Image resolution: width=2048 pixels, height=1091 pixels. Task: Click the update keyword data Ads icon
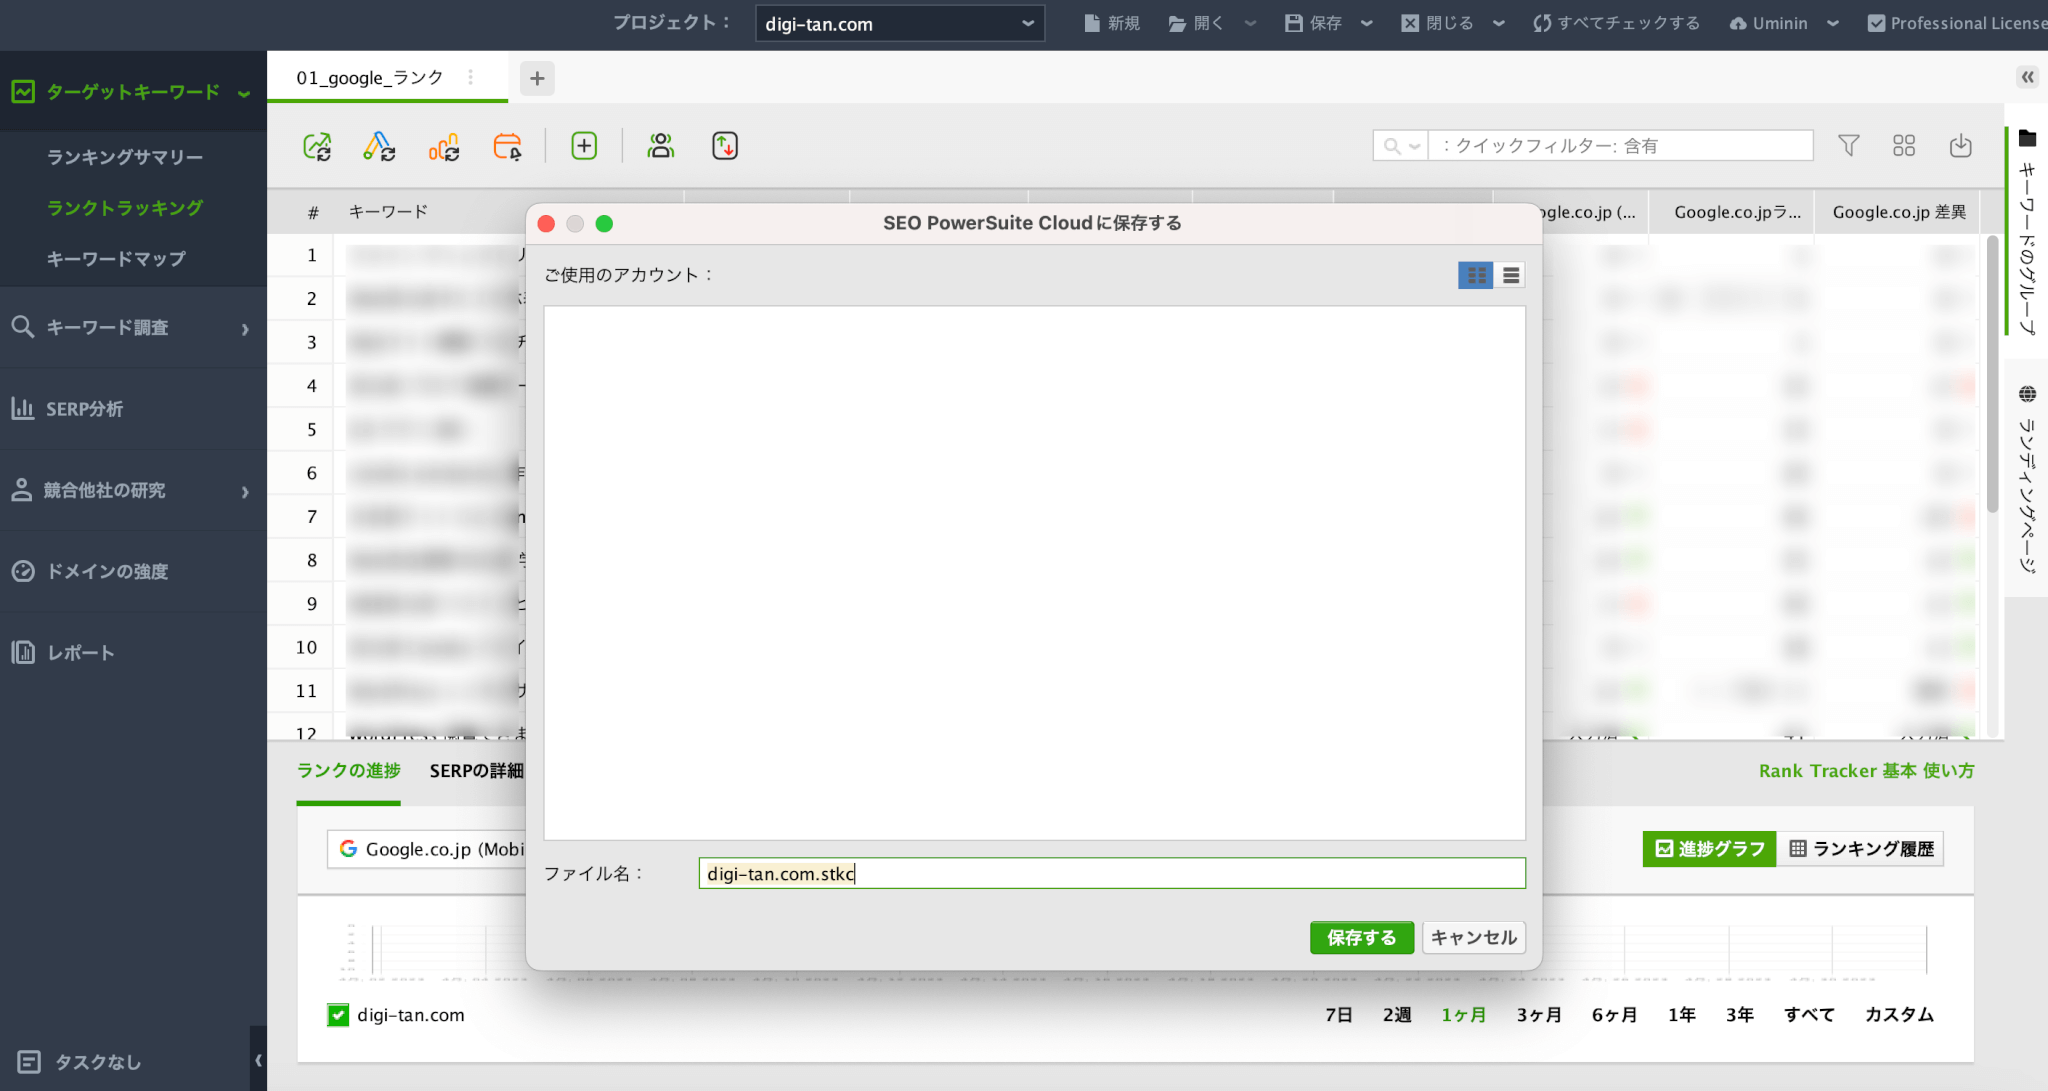(x=380, y=146)
